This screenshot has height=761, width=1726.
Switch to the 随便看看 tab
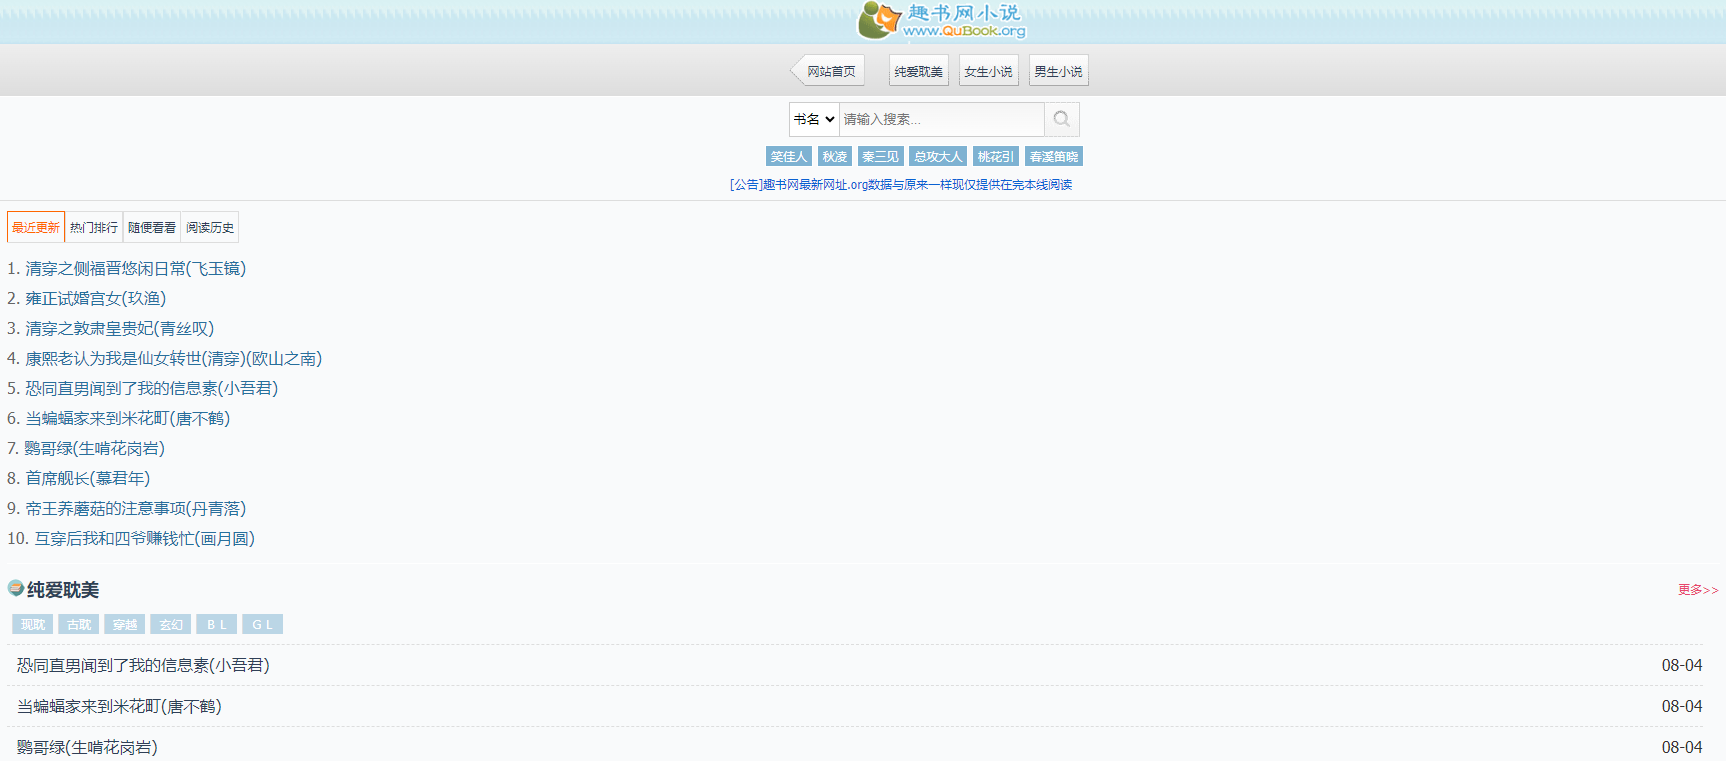click(x=152, y=227)
